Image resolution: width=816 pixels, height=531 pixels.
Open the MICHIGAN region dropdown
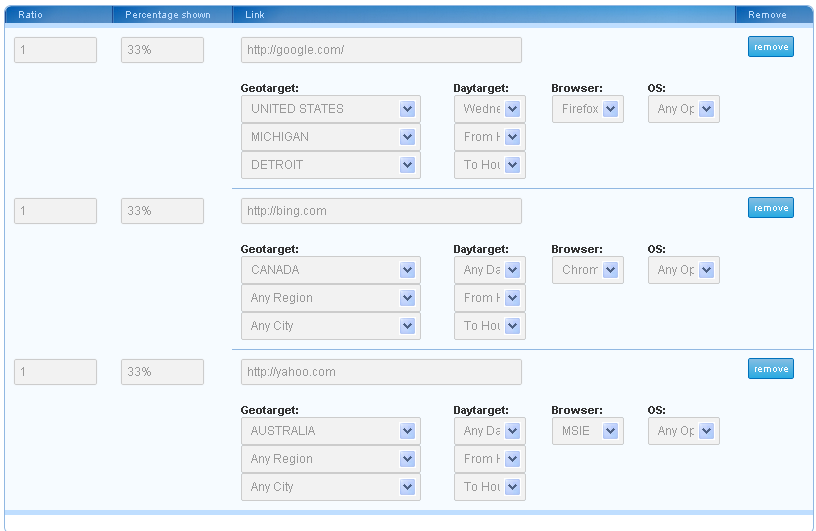coord(331,137)
